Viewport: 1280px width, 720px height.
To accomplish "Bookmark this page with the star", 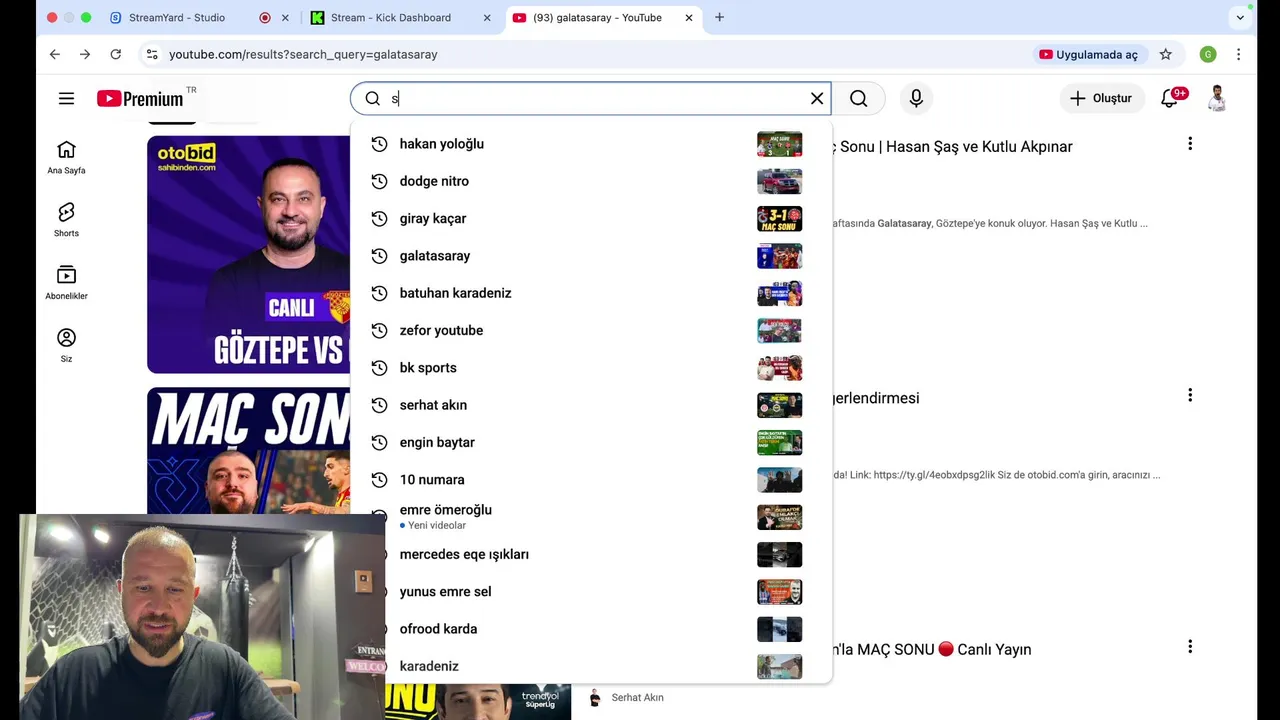I will [1166, 54].
